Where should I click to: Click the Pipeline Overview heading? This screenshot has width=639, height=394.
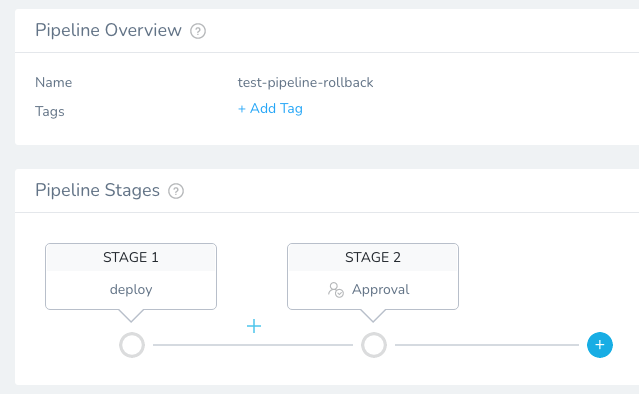coord(108,30)
